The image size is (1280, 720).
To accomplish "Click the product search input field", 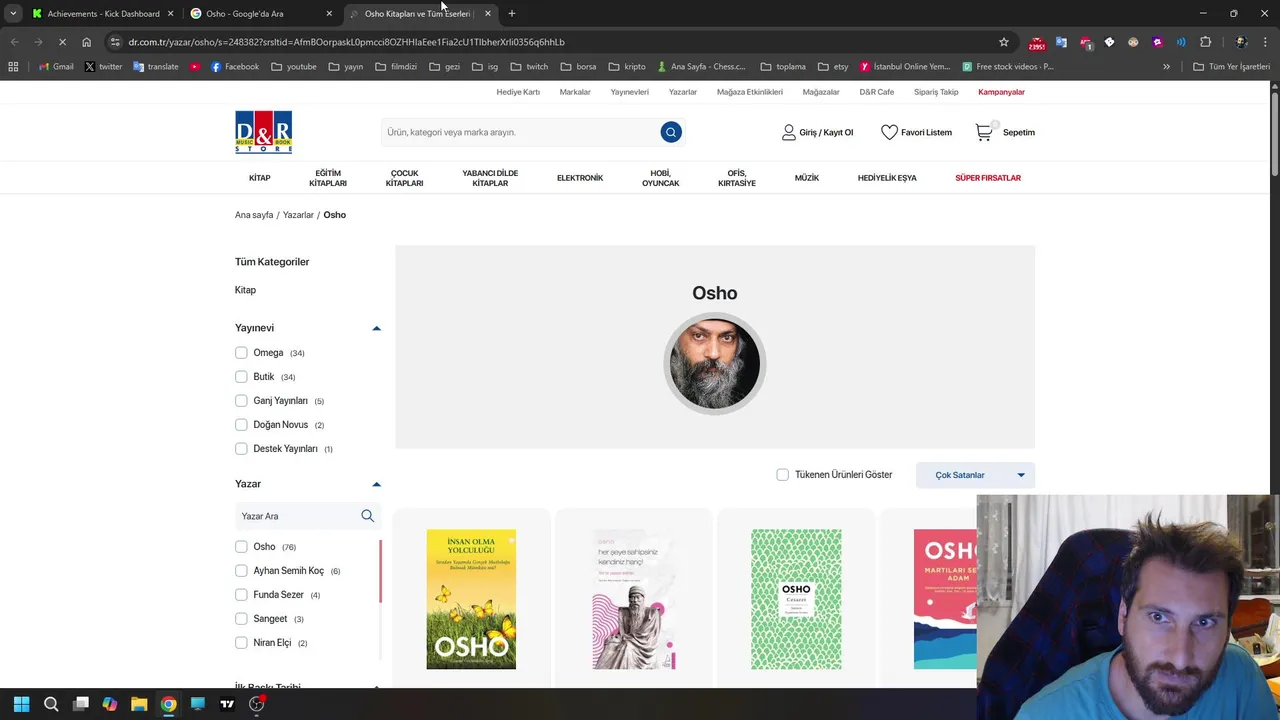I will (x=519, y=132).
